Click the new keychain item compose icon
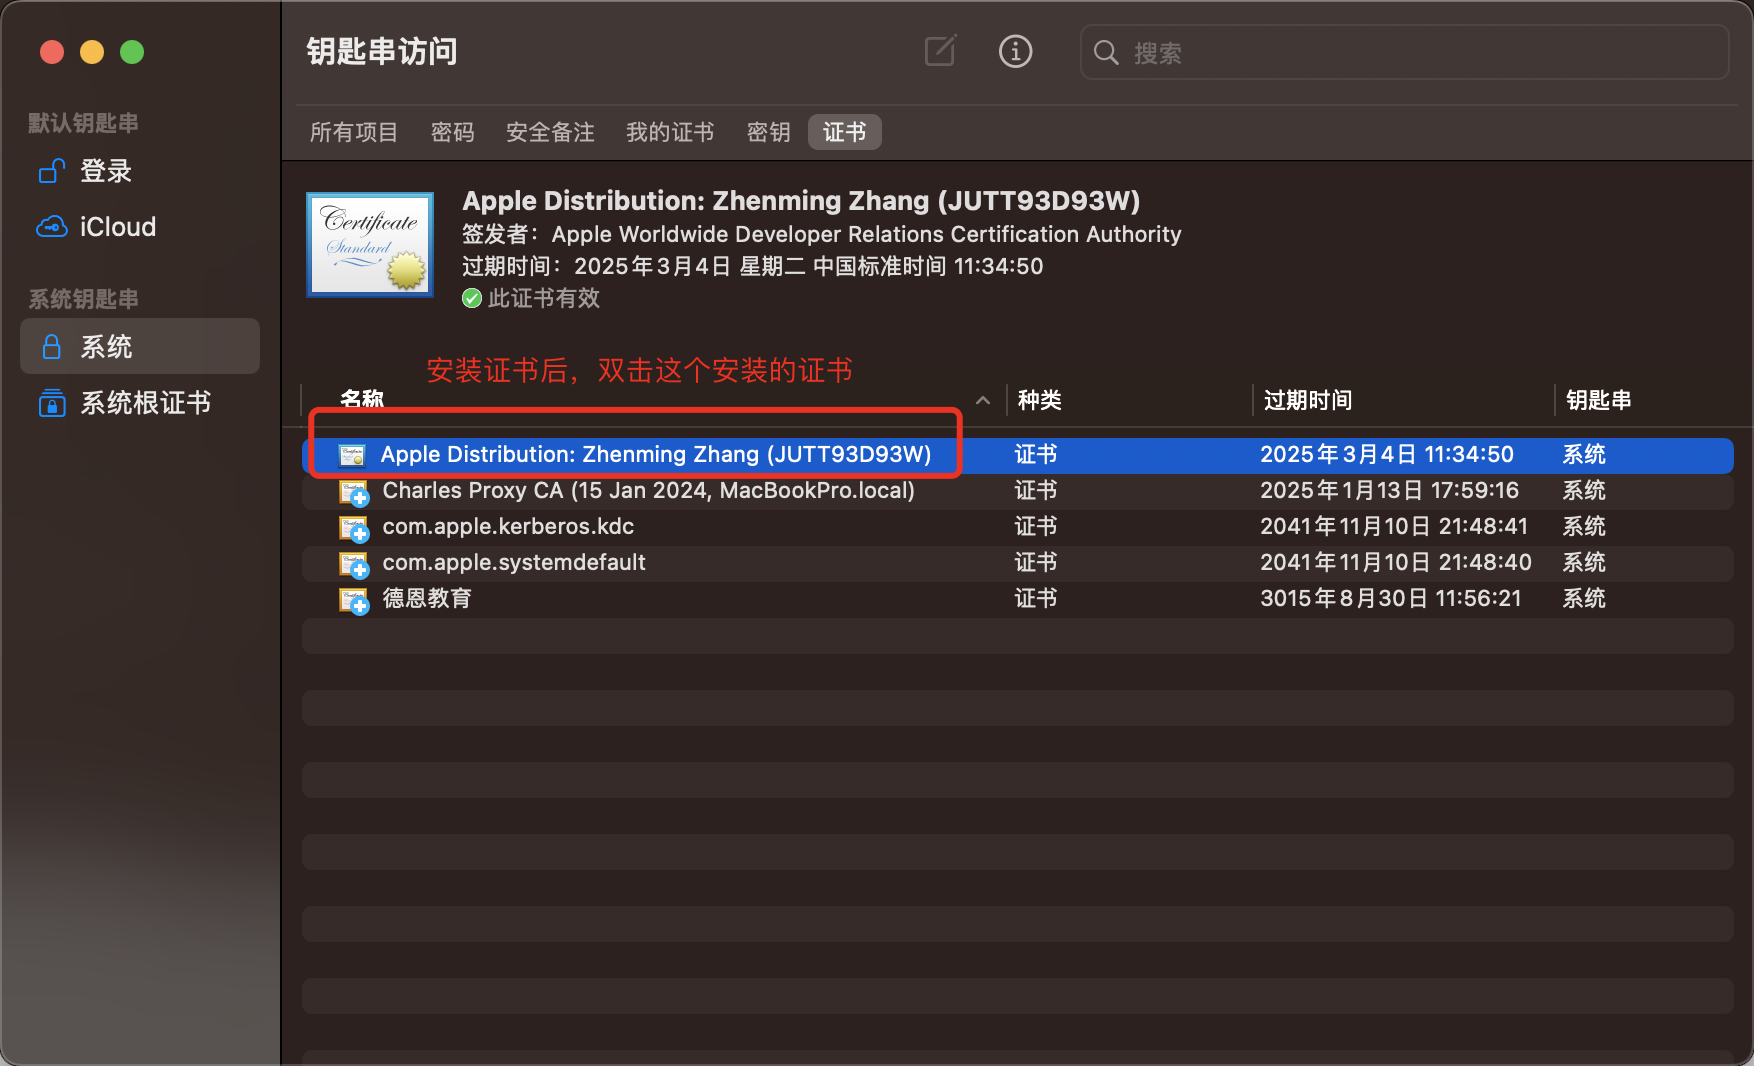1754x1066 pixels. click(x=940, y=51)
